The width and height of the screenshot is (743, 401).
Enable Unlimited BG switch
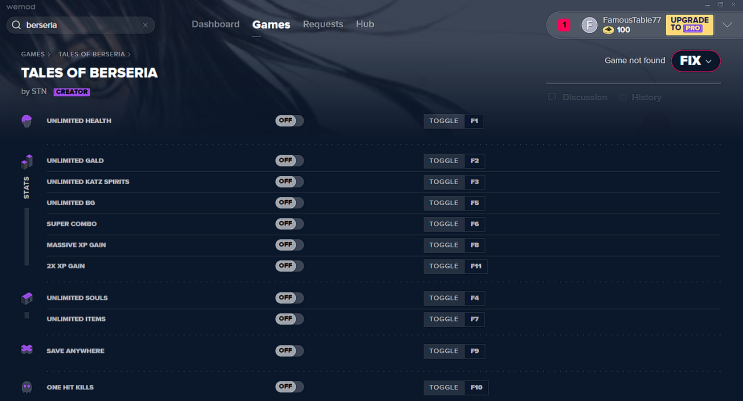[x=289, y=203]
